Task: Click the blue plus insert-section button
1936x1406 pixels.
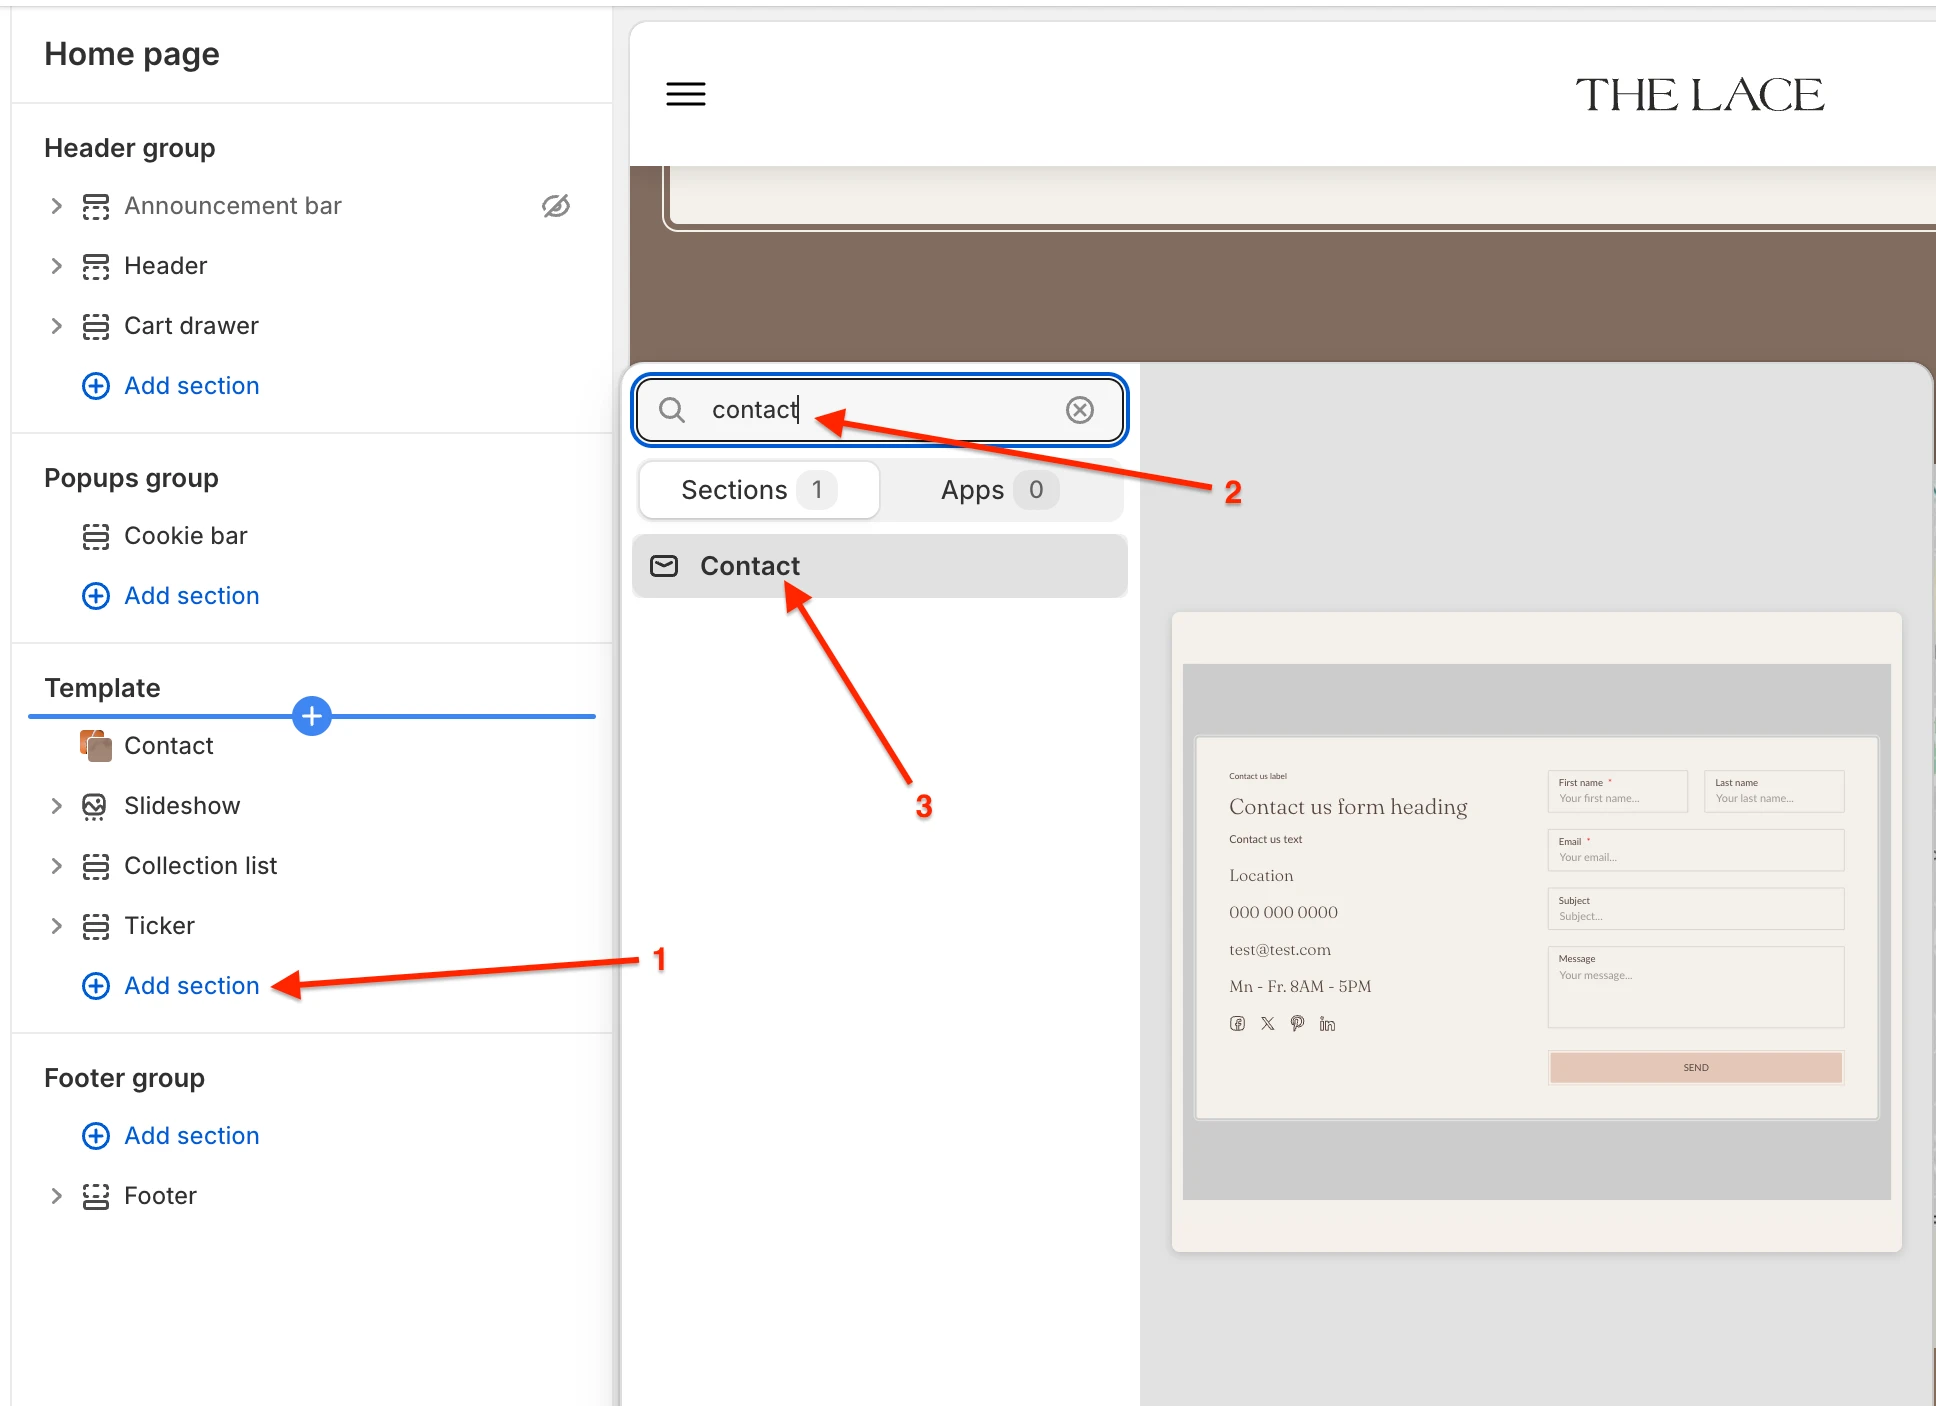Action: pos(312,716)
